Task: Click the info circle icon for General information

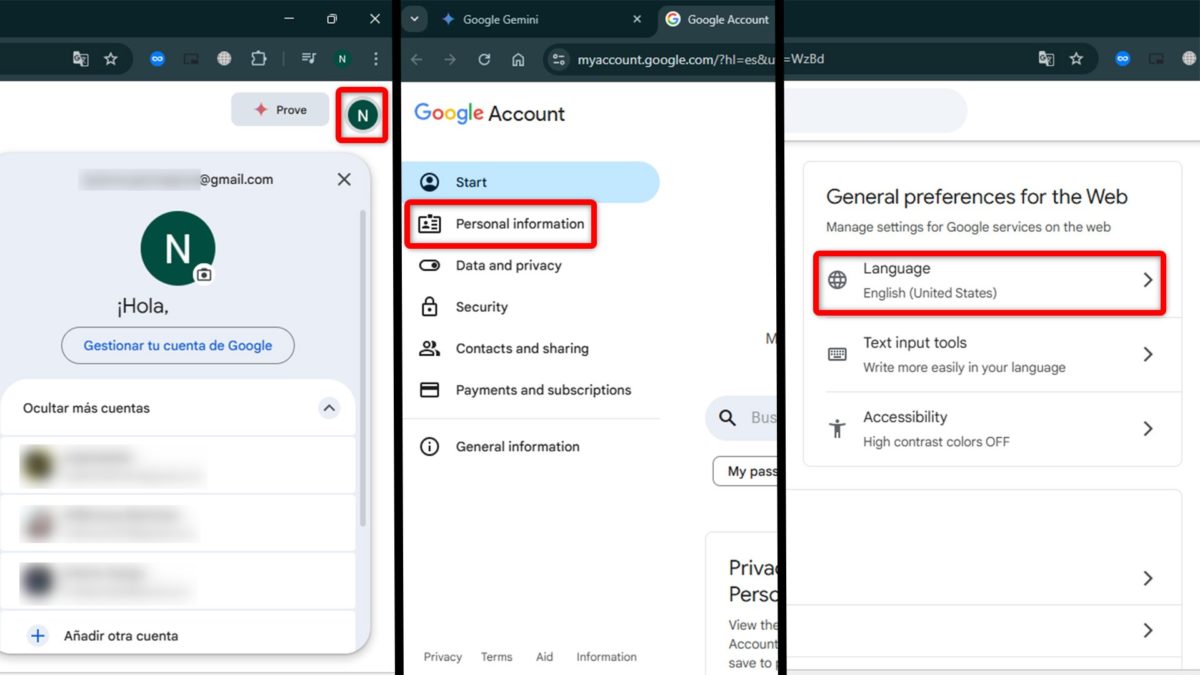Action: click(429, 447)
